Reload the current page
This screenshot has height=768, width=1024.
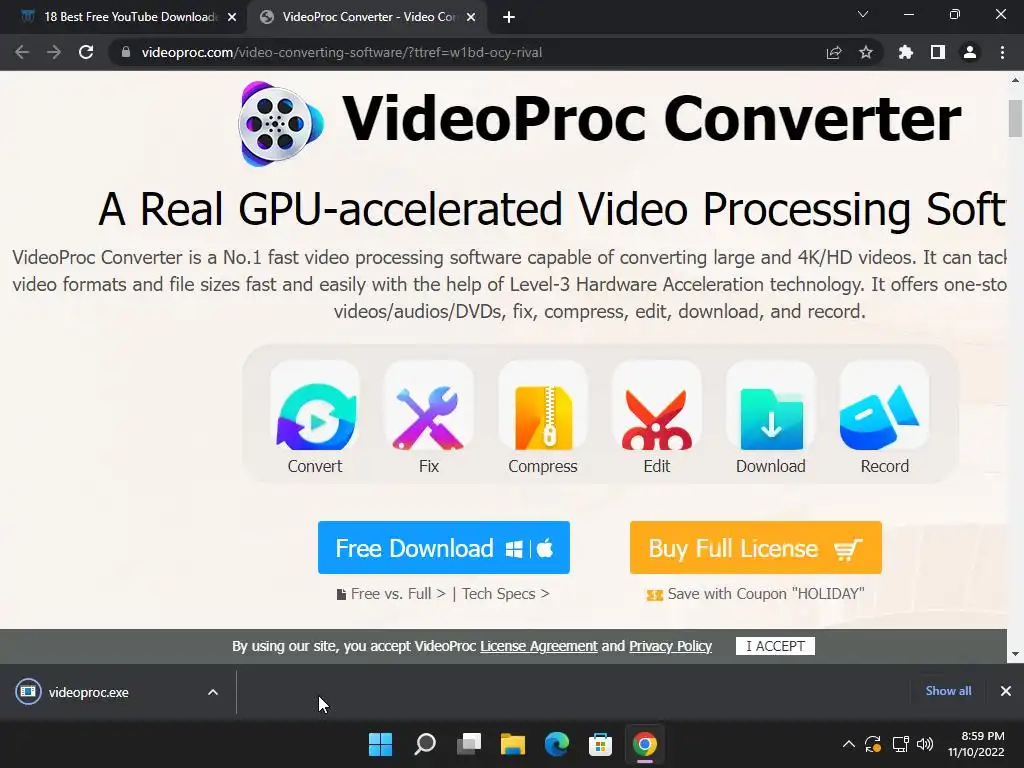coord(86,52)
